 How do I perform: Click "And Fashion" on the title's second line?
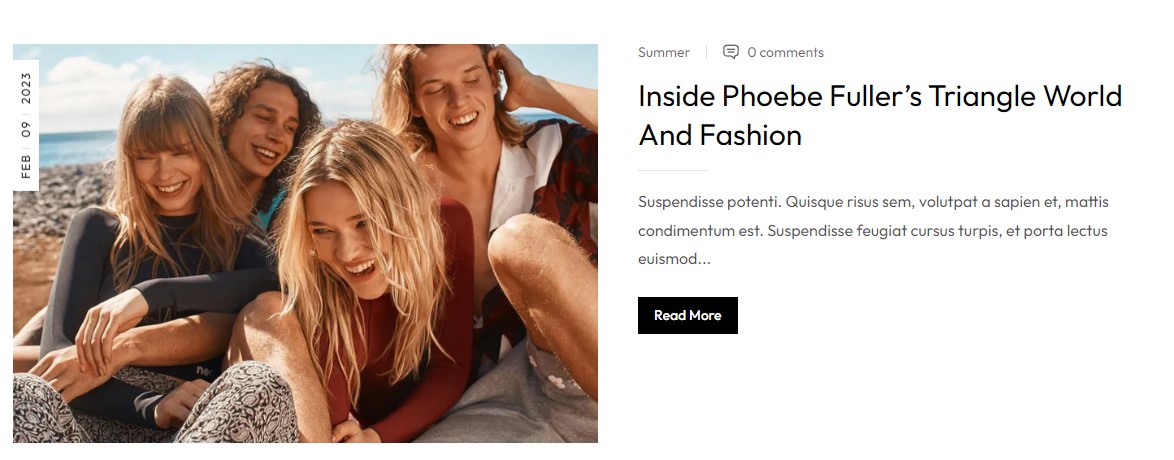(x=720, y=136)
